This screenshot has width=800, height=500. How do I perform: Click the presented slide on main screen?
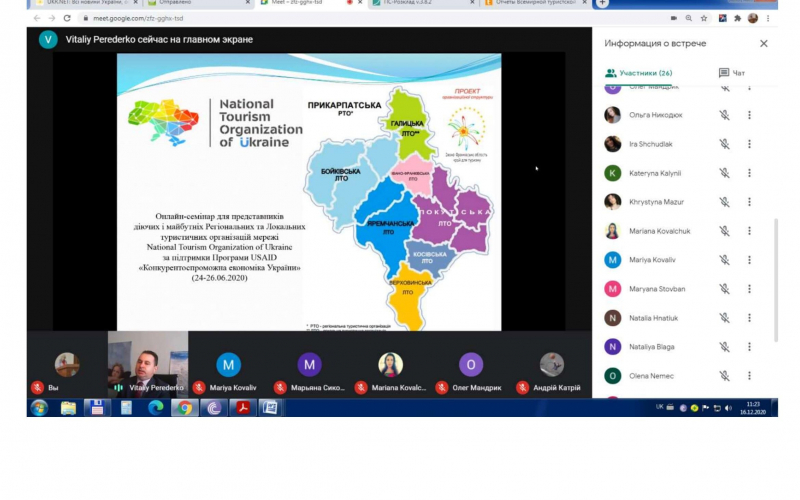point(309,192)
